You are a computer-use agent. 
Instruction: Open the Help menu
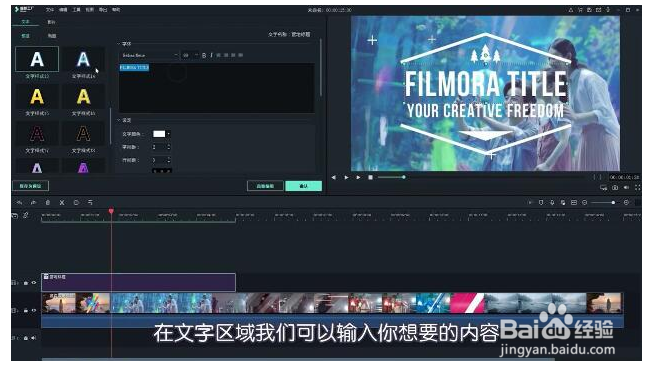point(116,10)
